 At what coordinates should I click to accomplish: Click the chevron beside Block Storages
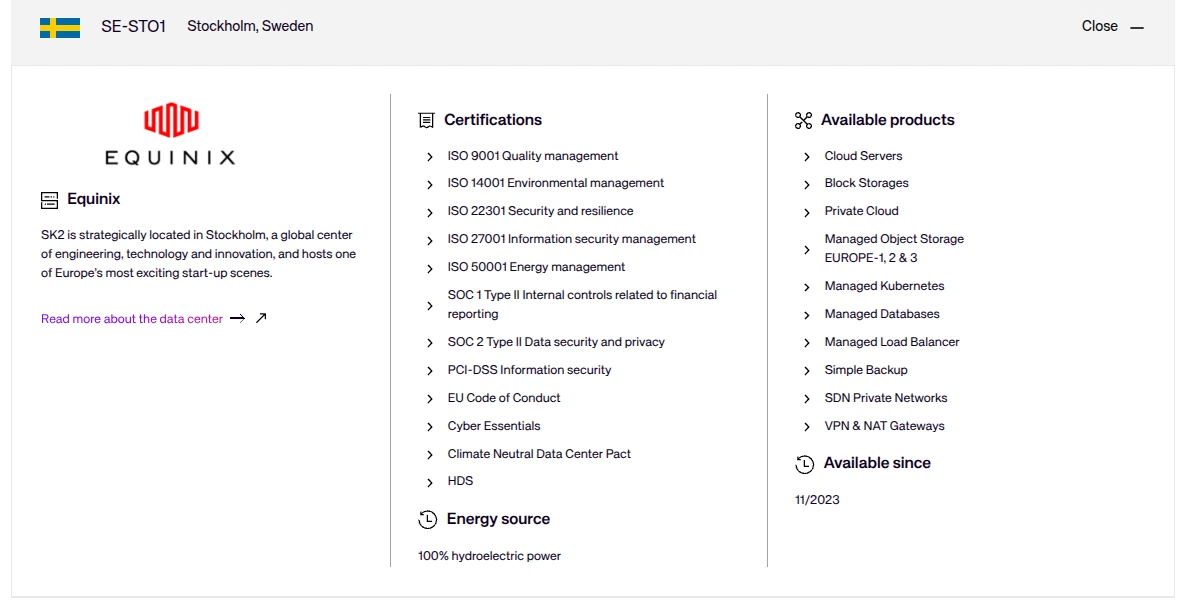pyautogui.click(x=807, y=184)
